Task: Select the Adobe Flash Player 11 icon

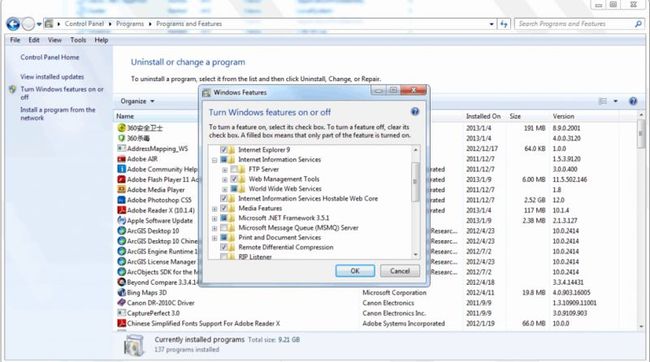Action: (121, 180)
